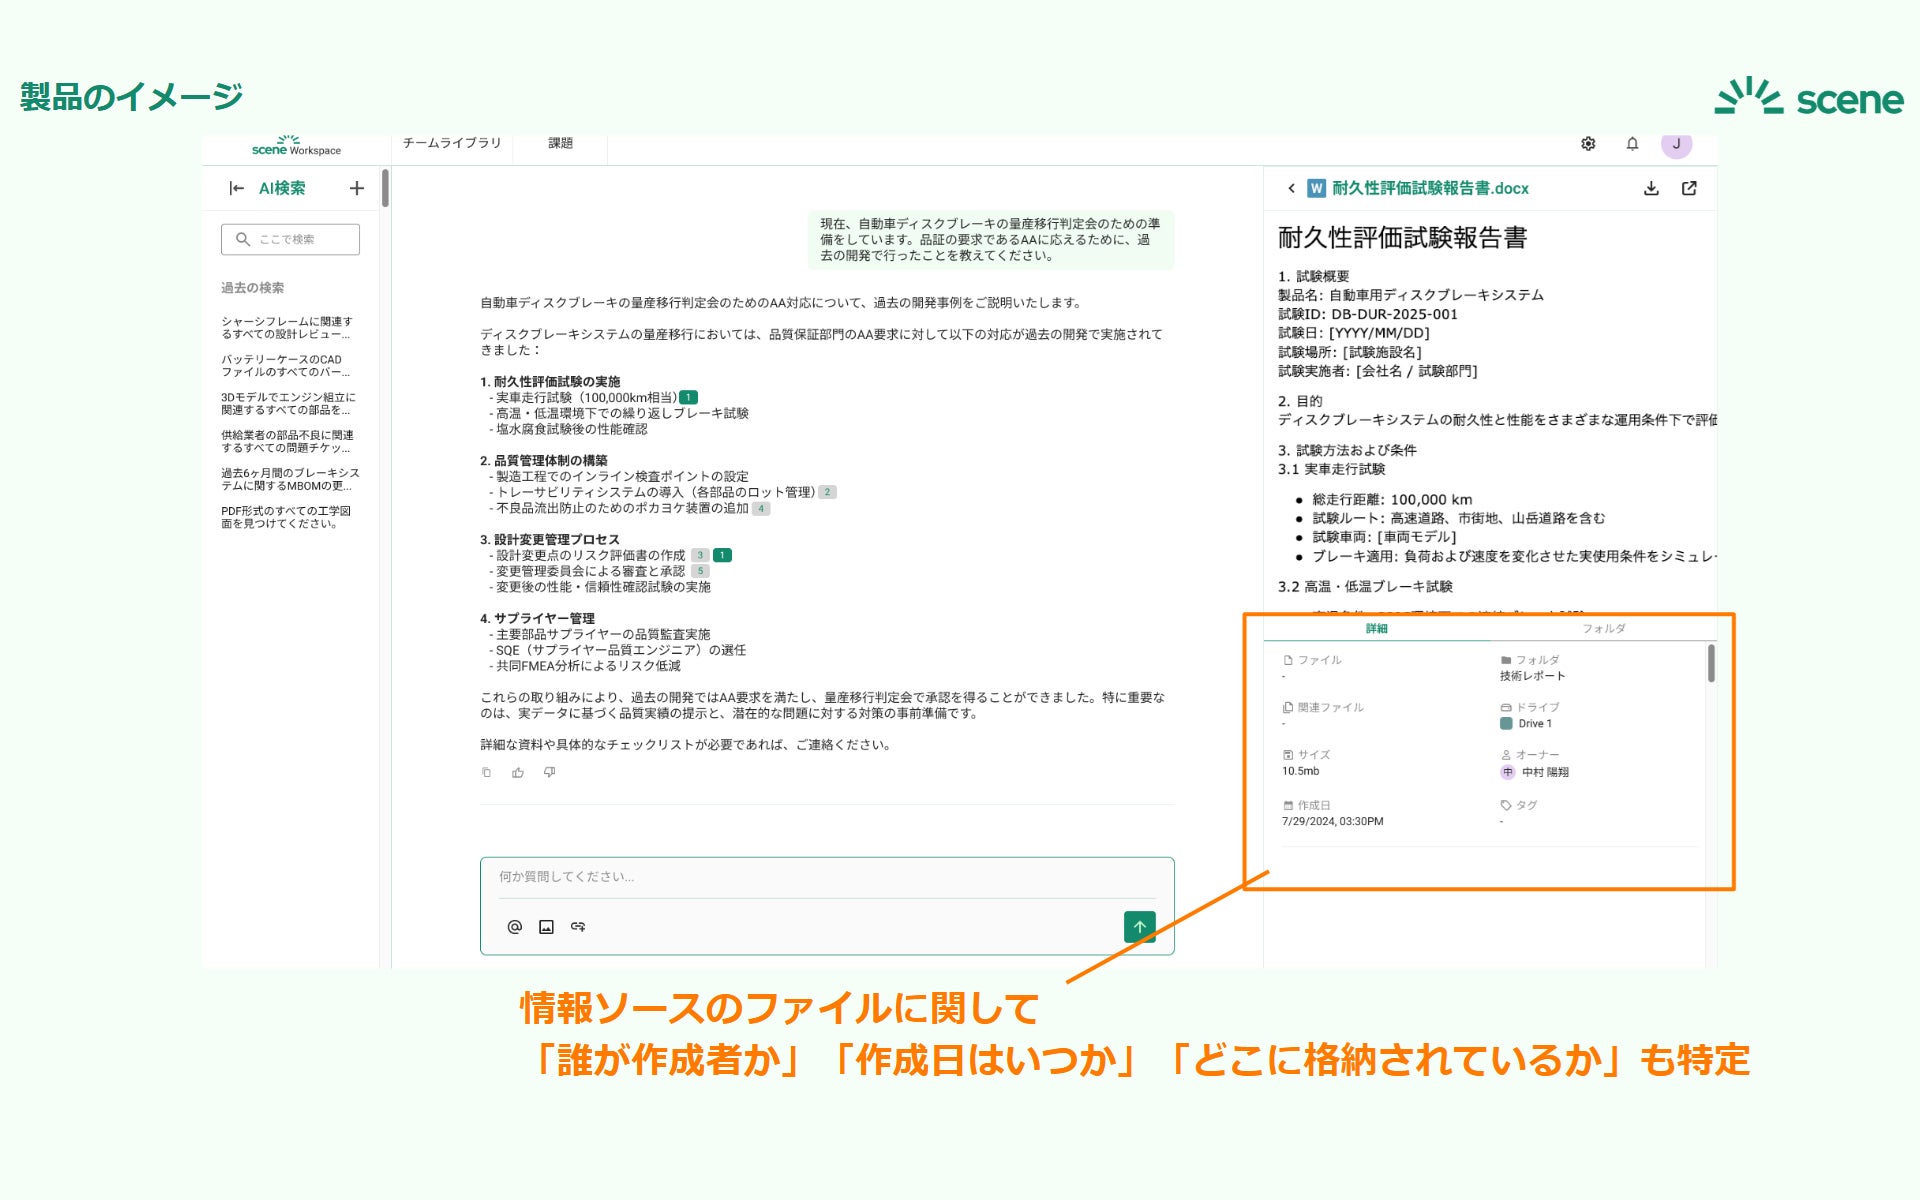Switch to the フォルダ tab
The width and height of the screenshot is (1920, 1200).
[1603, 629]
